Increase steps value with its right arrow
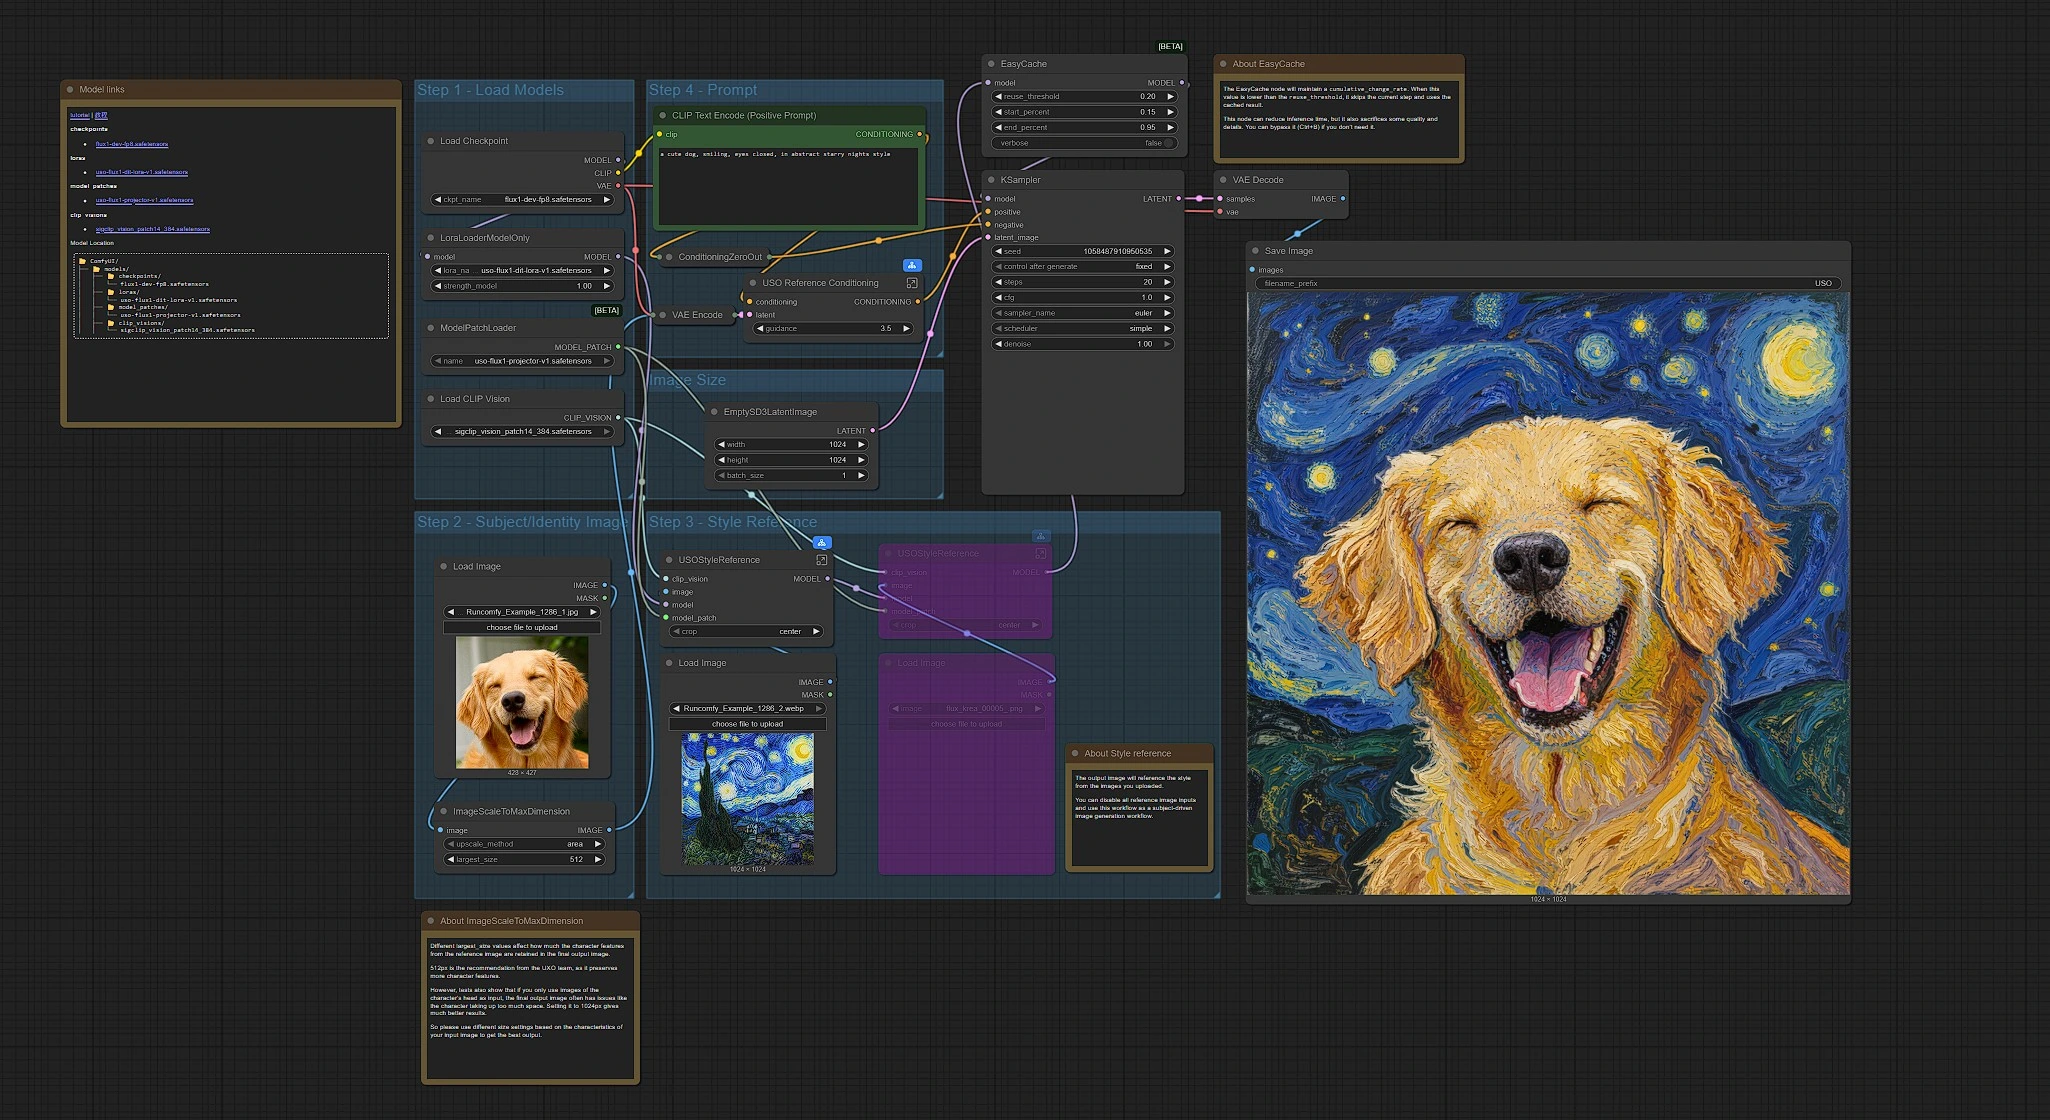This screenshot has width=2050, height=1120. click(1167, 282)
